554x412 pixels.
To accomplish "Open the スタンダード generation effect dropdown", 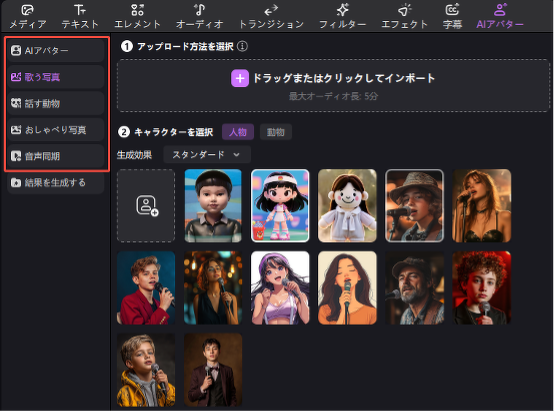I will pos(207,155).
